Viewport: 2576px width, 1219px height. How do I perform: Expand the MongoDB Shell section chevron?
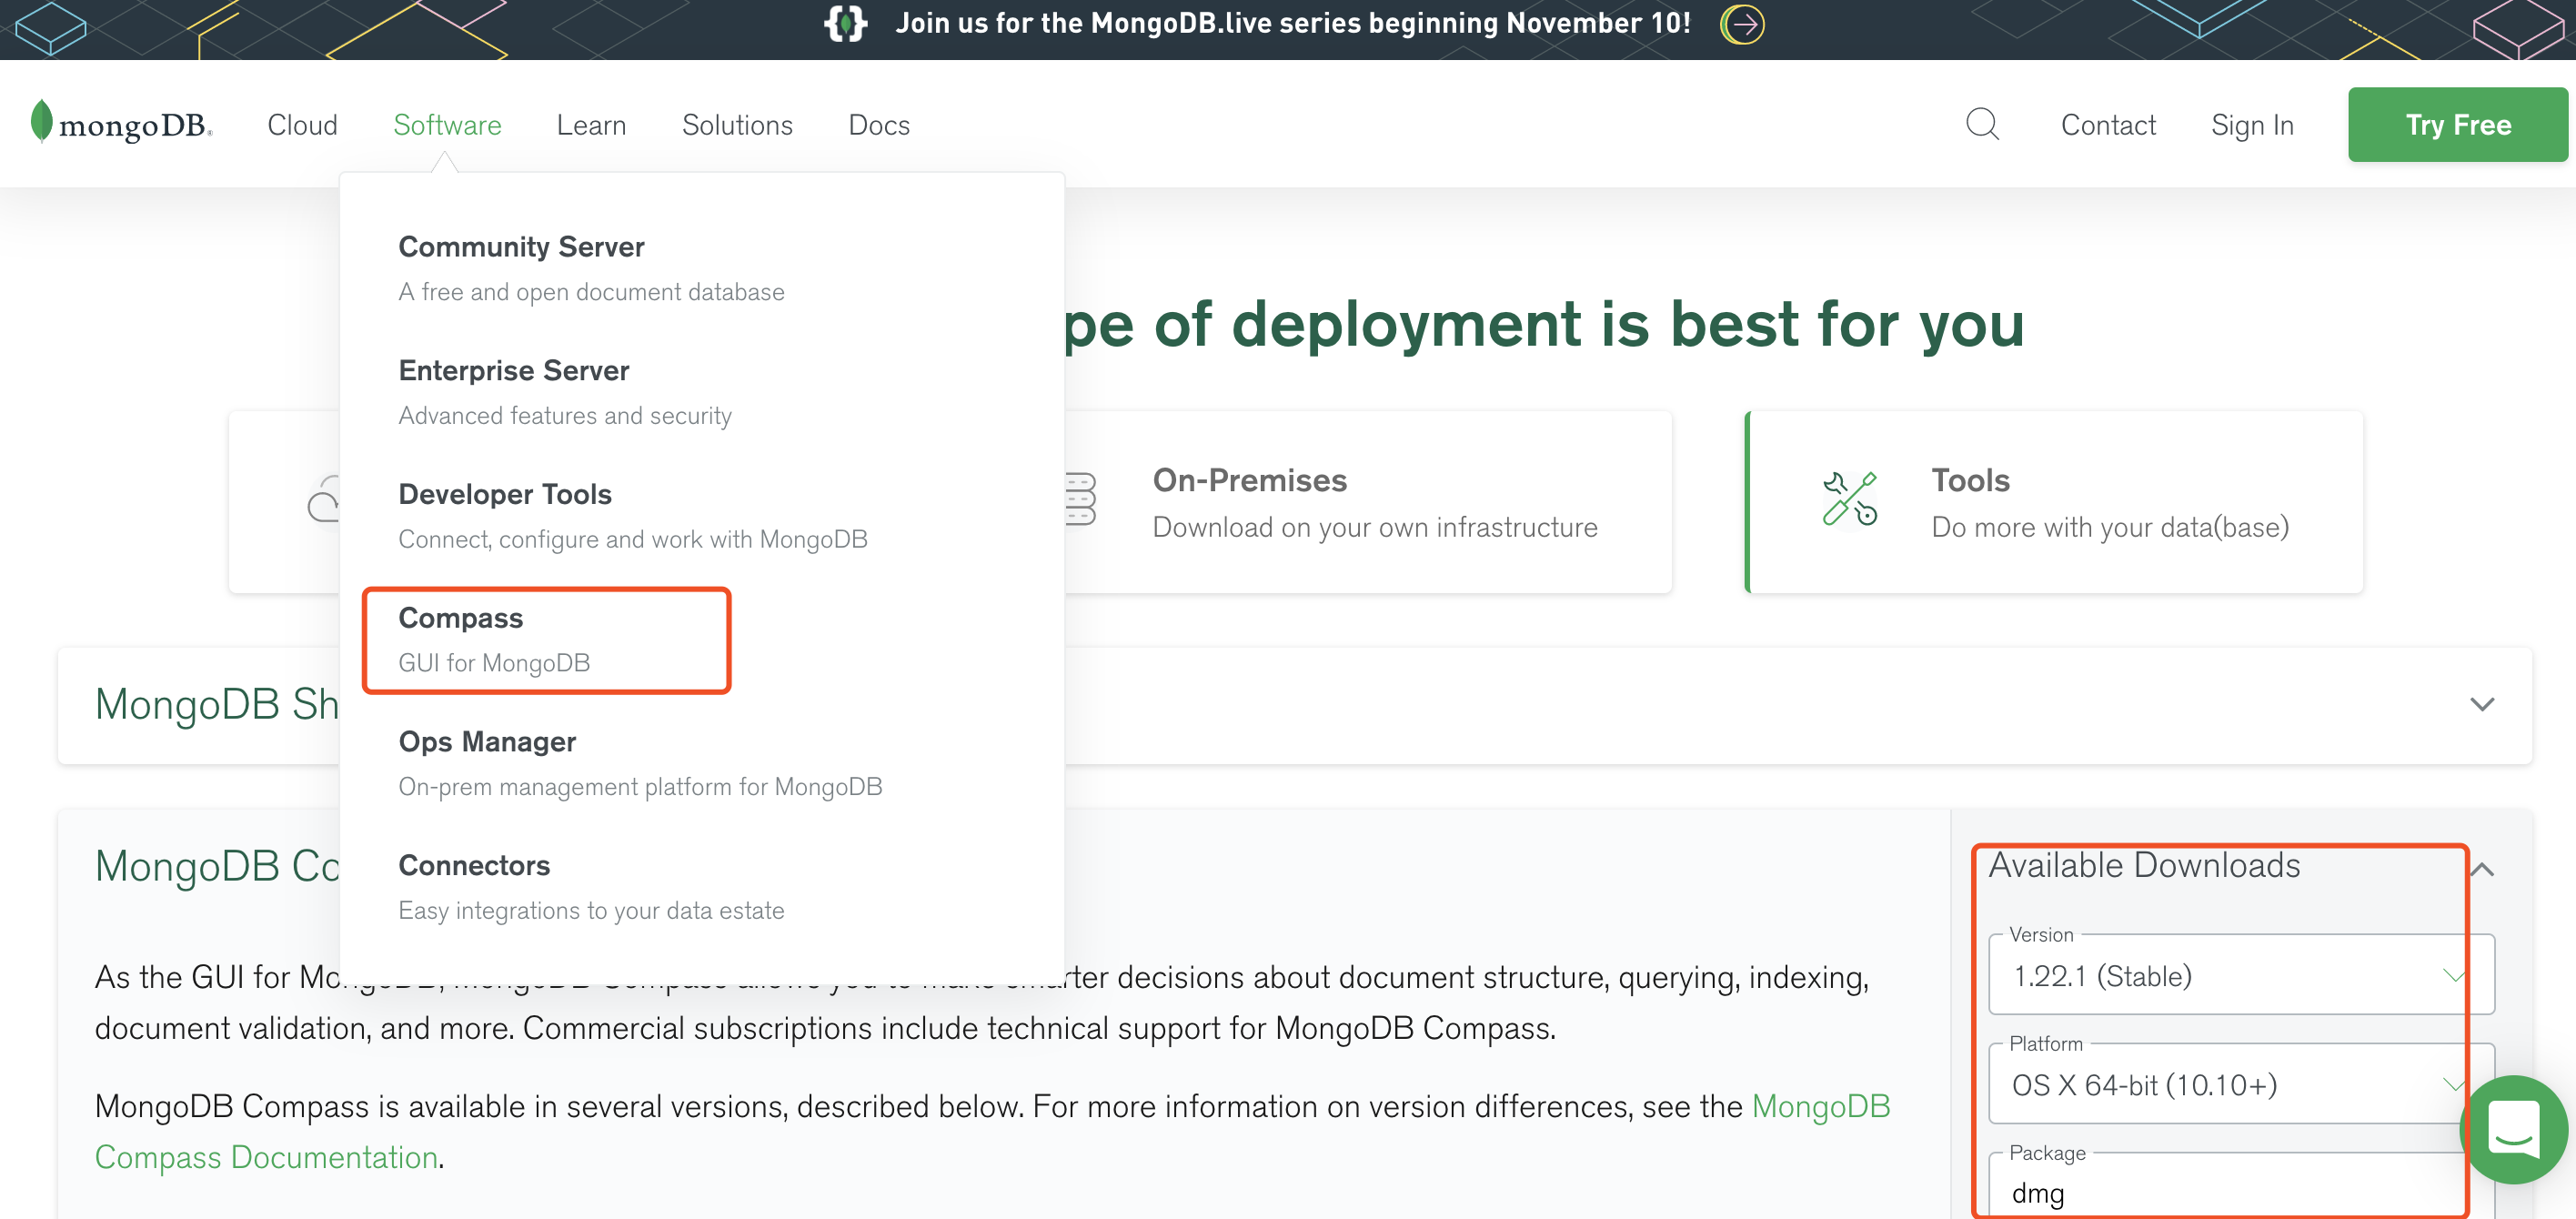(2482, 705)
